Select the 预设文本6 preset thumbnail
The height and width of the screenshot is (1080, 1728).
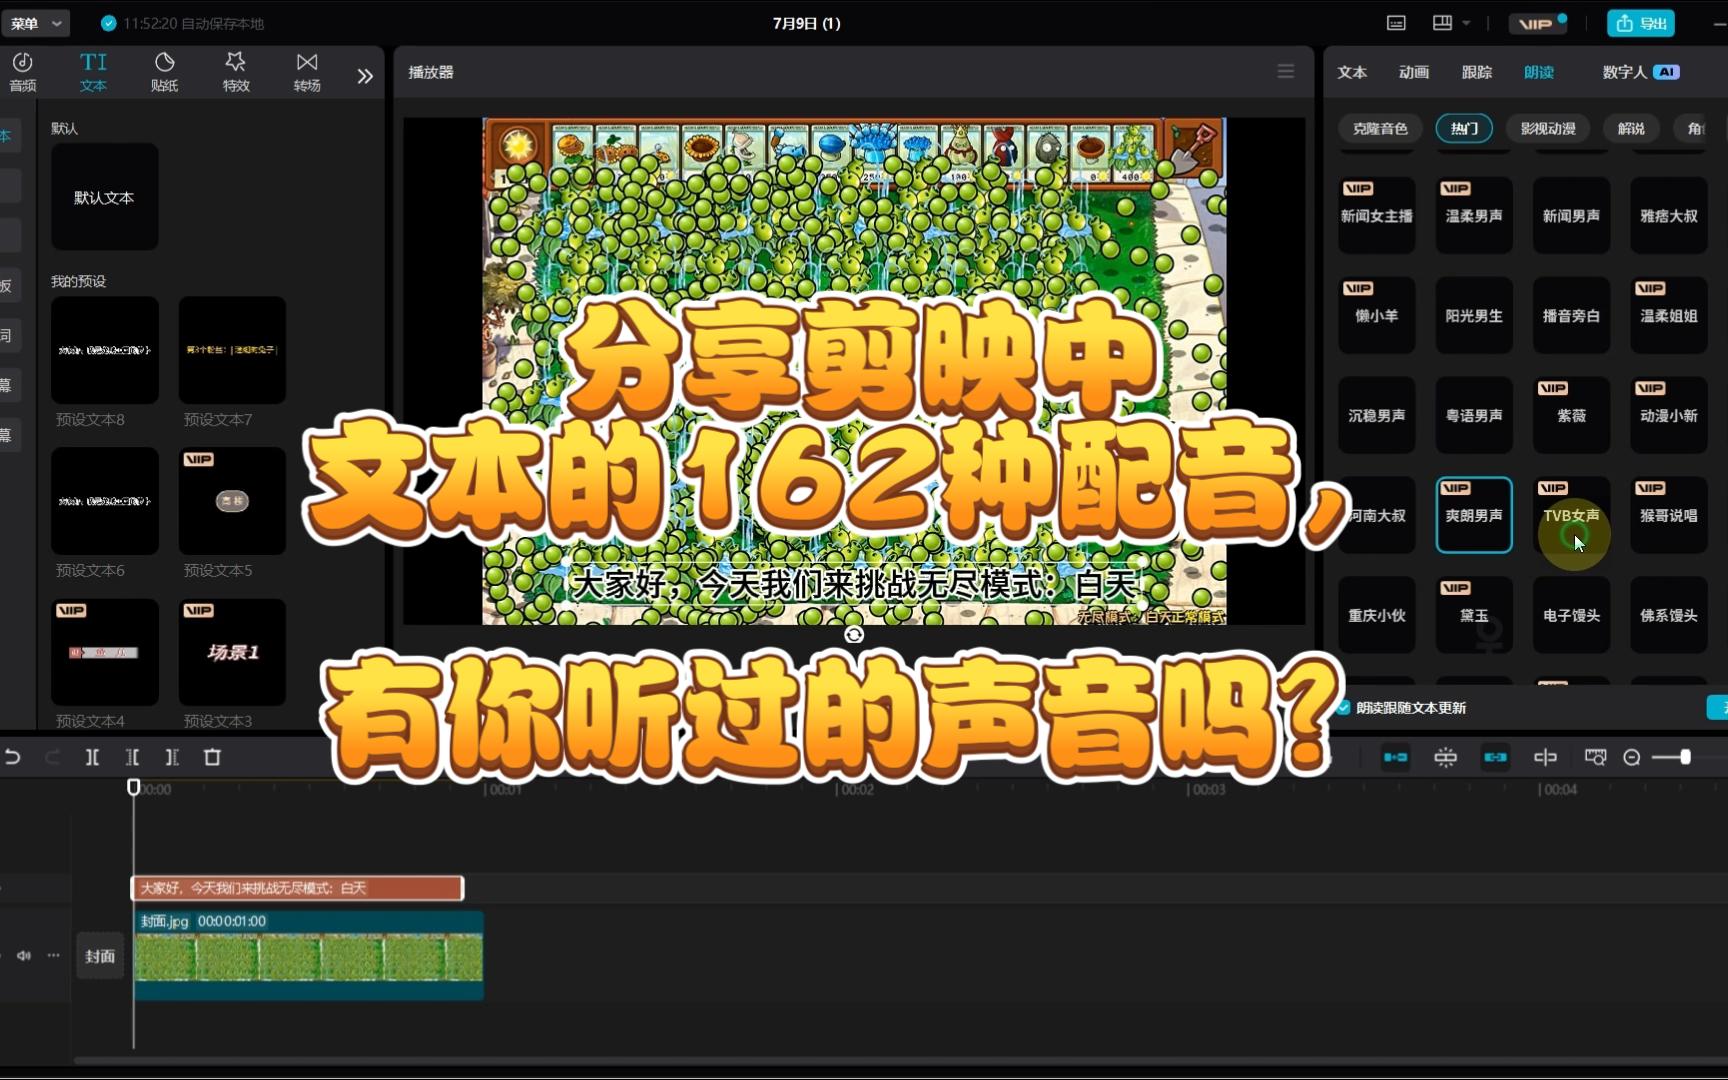click(104, 501)
